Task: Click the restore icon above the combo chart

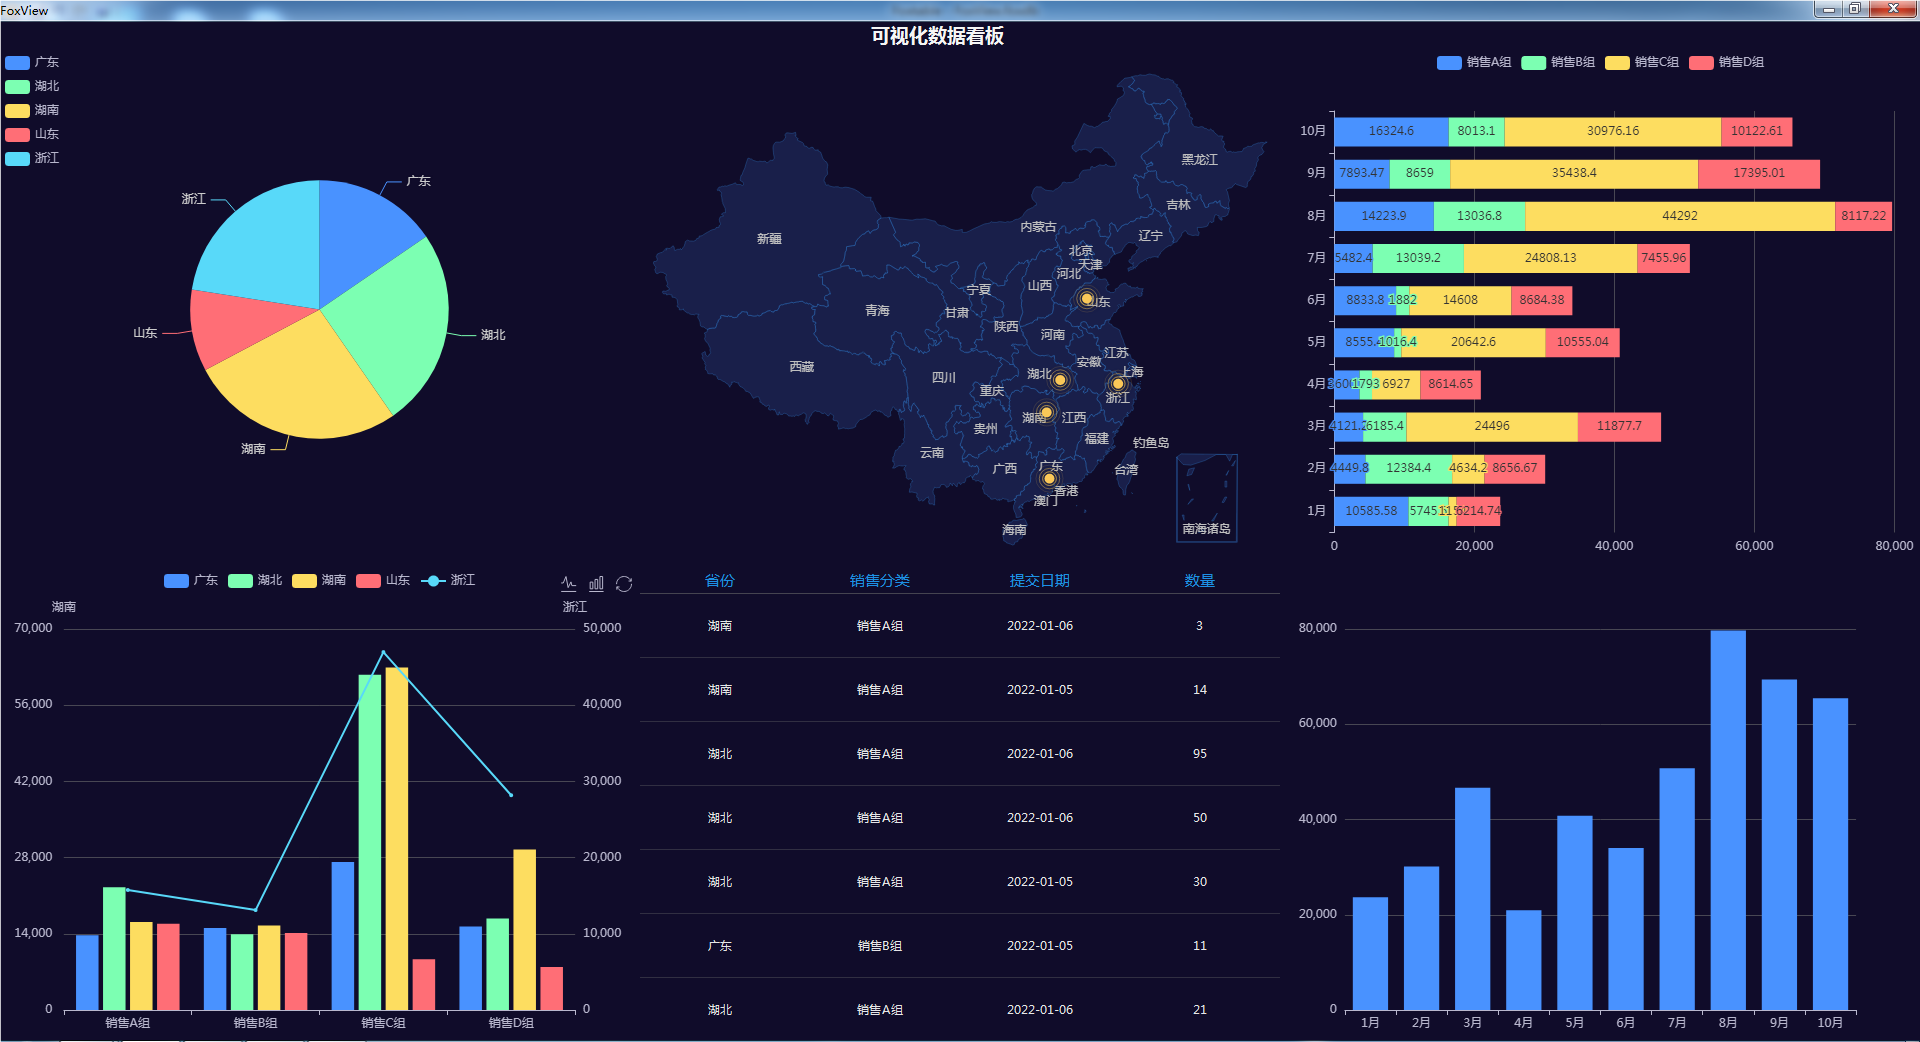Action: pos(624,583)
